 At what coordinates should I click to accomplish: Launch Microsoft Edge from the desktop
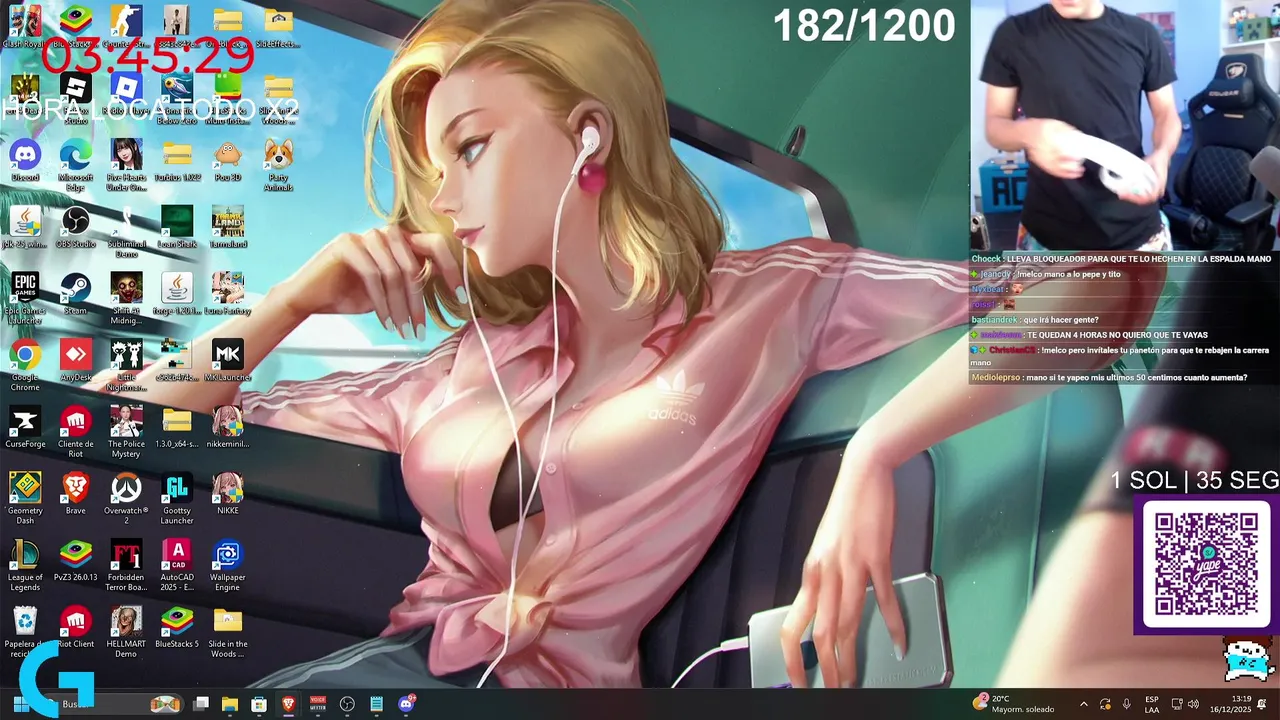tap(75, 165)
